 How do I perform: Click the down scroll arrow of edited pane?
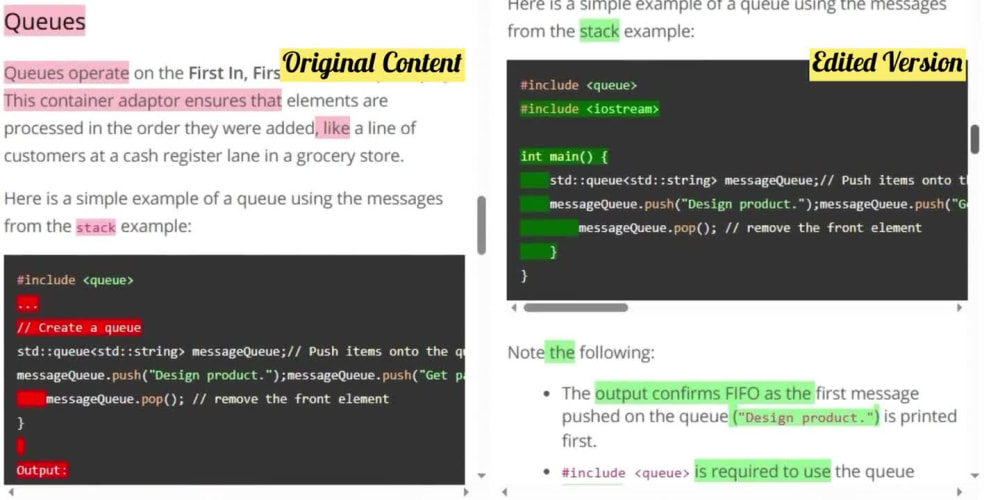(974, 475)
